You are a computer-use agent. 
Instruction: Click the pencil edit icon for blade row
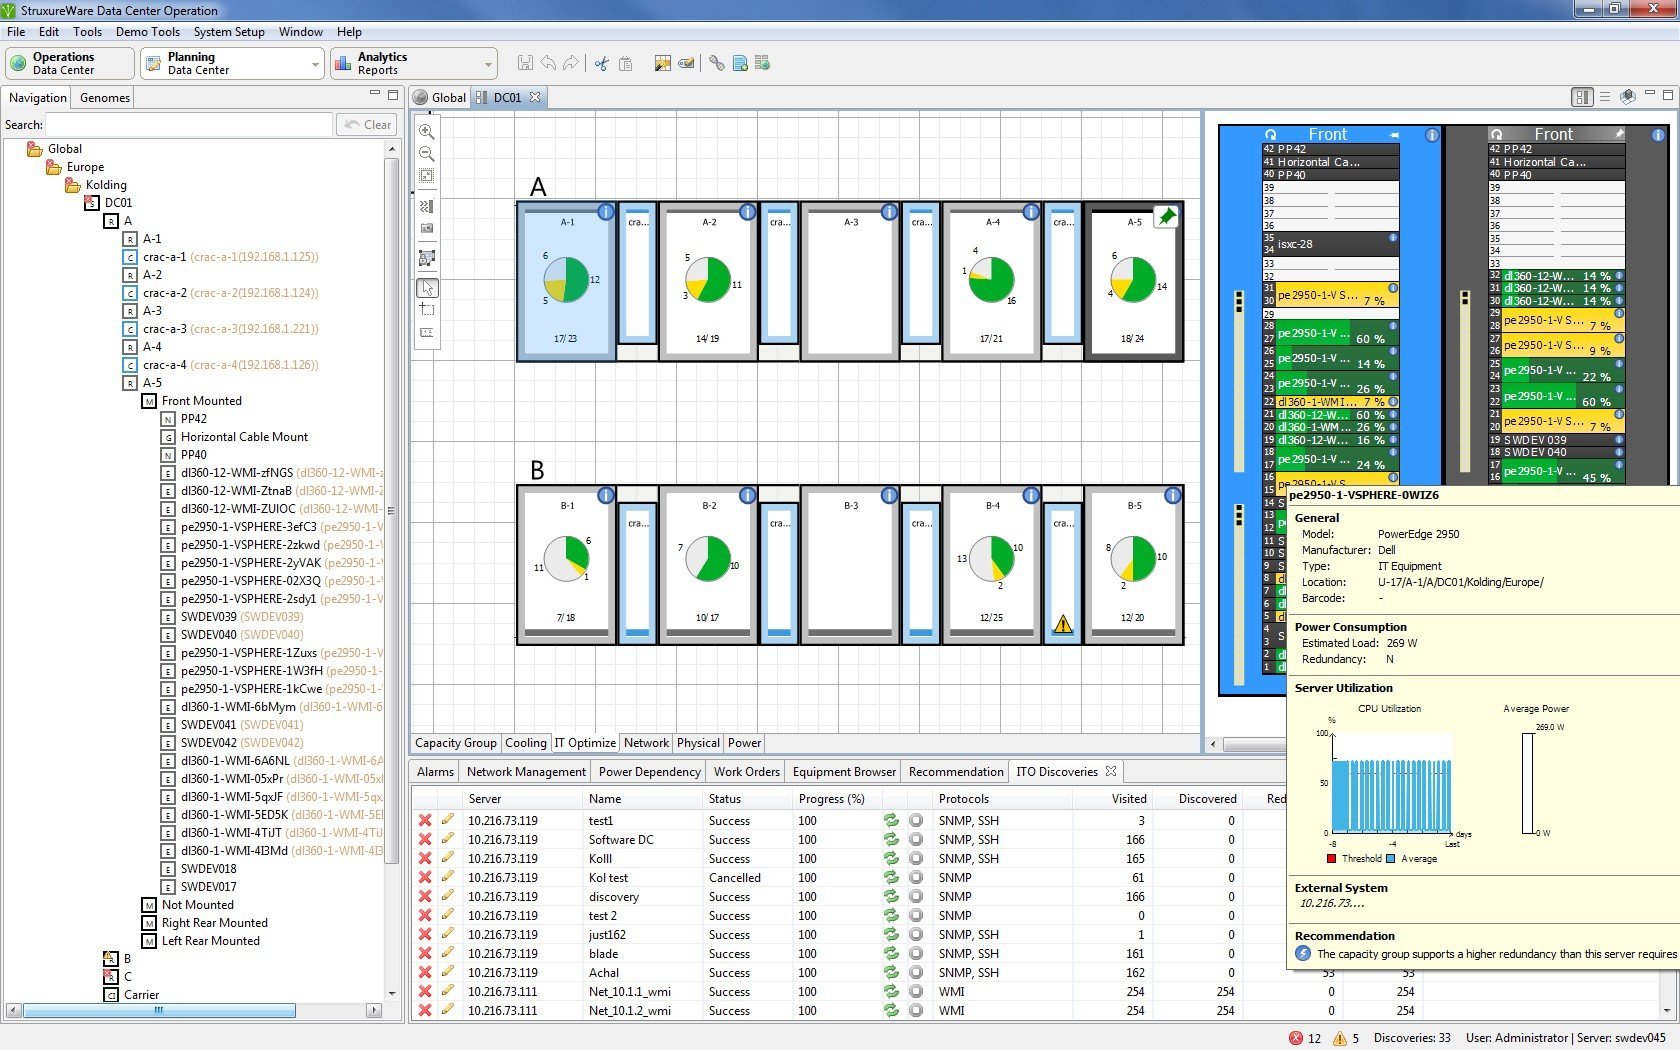447,953
